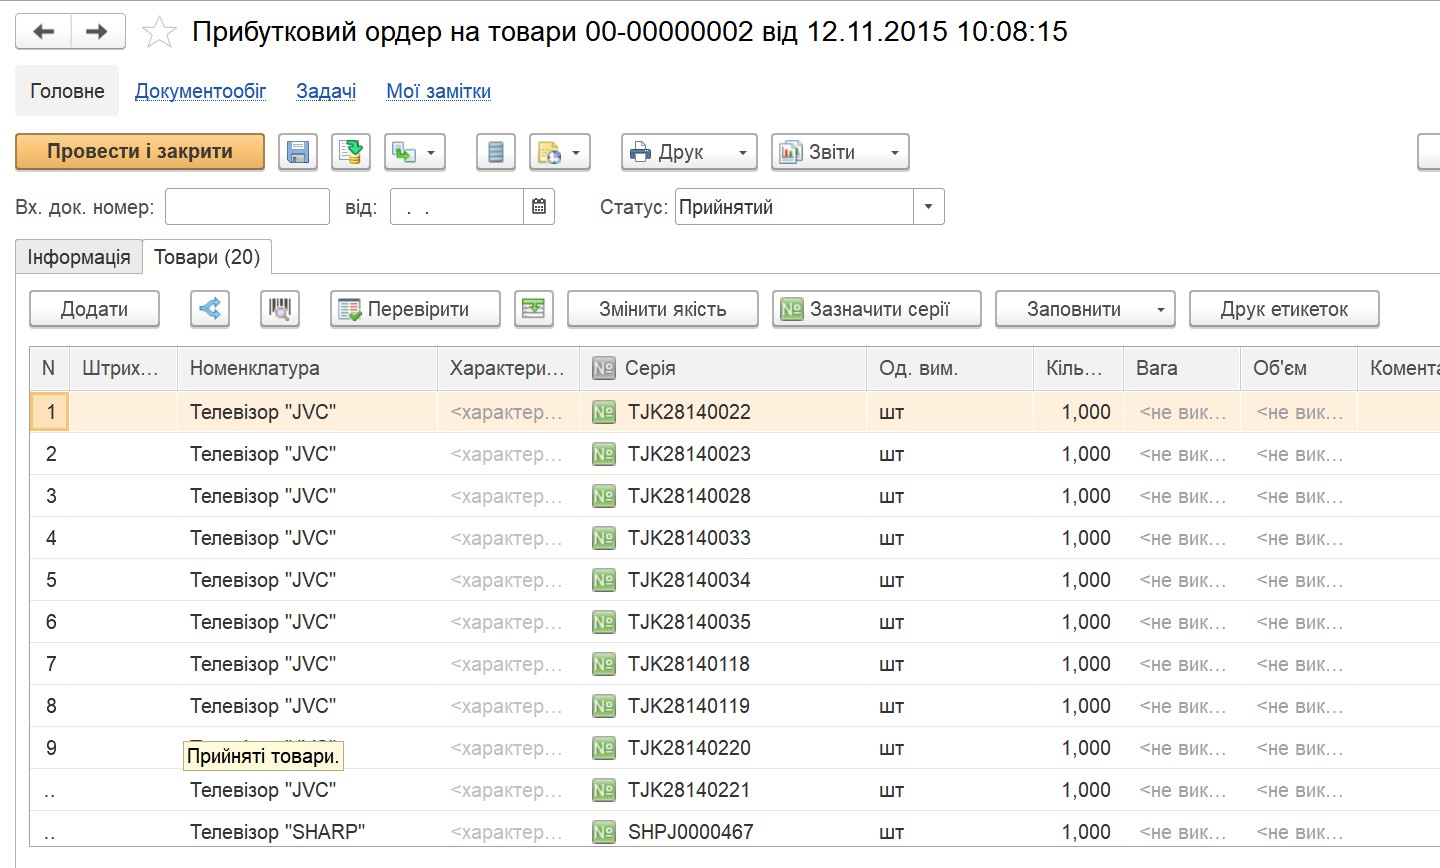This screenshot has height=868, width=1440.
Task: Click series icon in the TJK28140033 row
Action: (x=604, y=538)
